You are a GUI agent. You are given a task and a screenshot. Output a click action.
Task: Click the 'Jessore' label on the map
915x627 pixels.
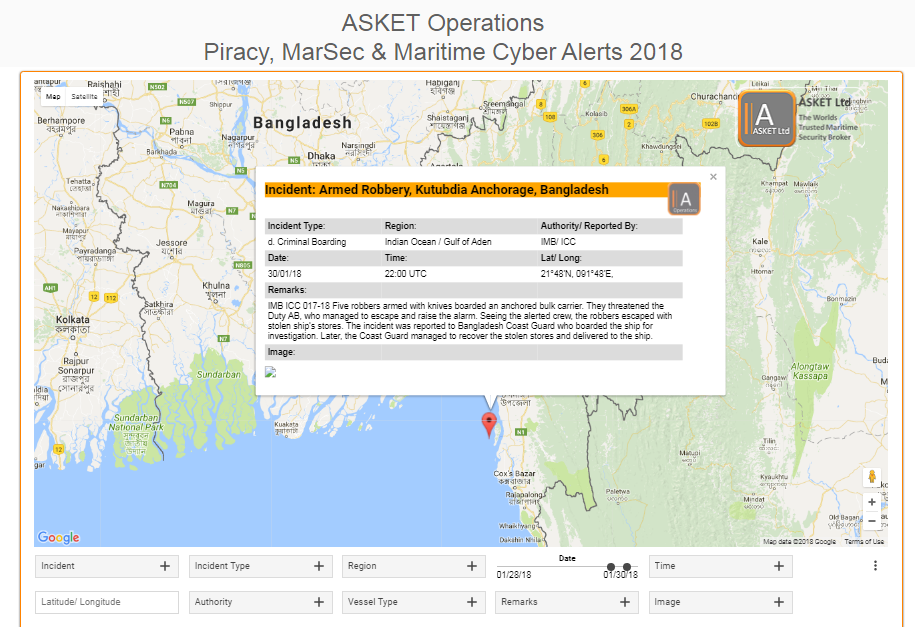coord(172,243)
